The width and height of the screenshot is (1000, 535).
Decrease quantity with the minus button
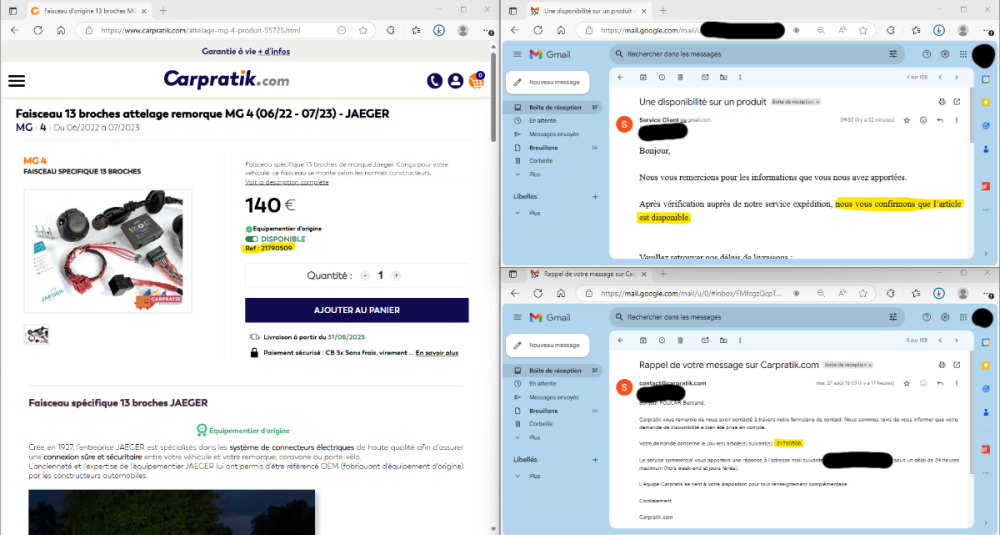365,275
